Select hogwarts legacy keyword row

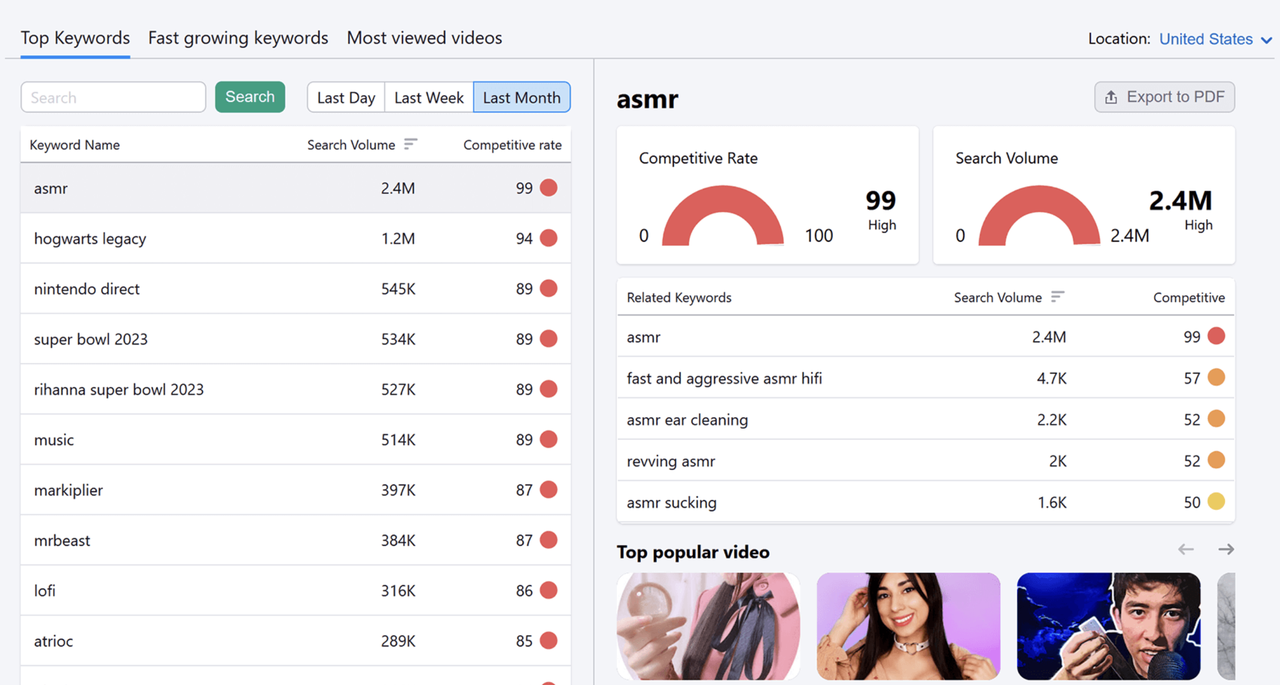(x=296, y=238)
